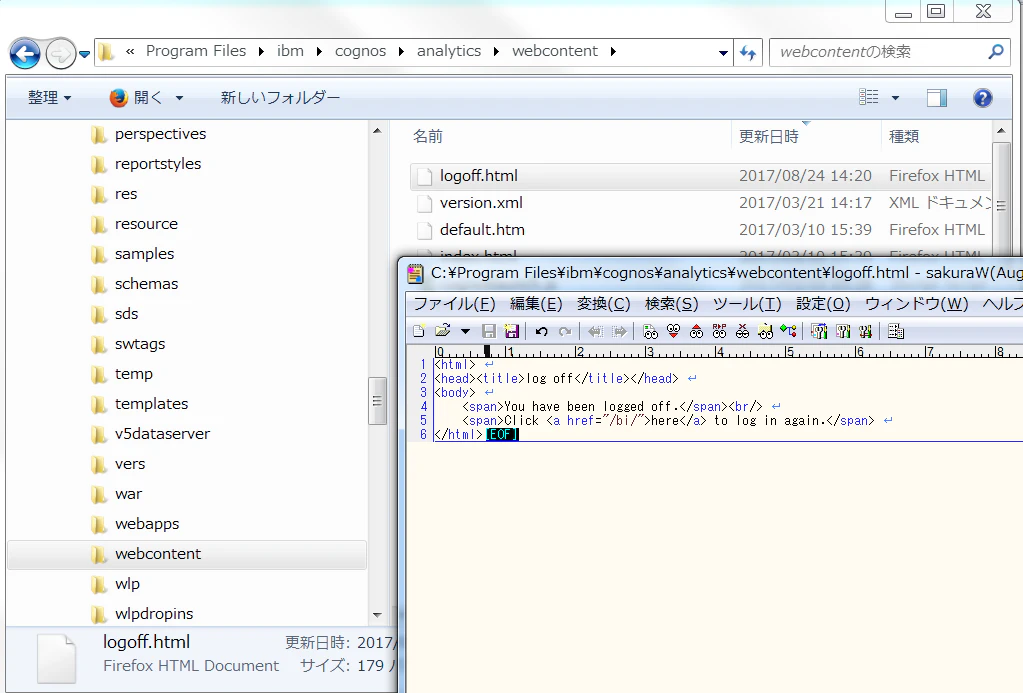Click the third settings tools icon in sakura
Screen dimensions: 1023x693
[865, 331]
